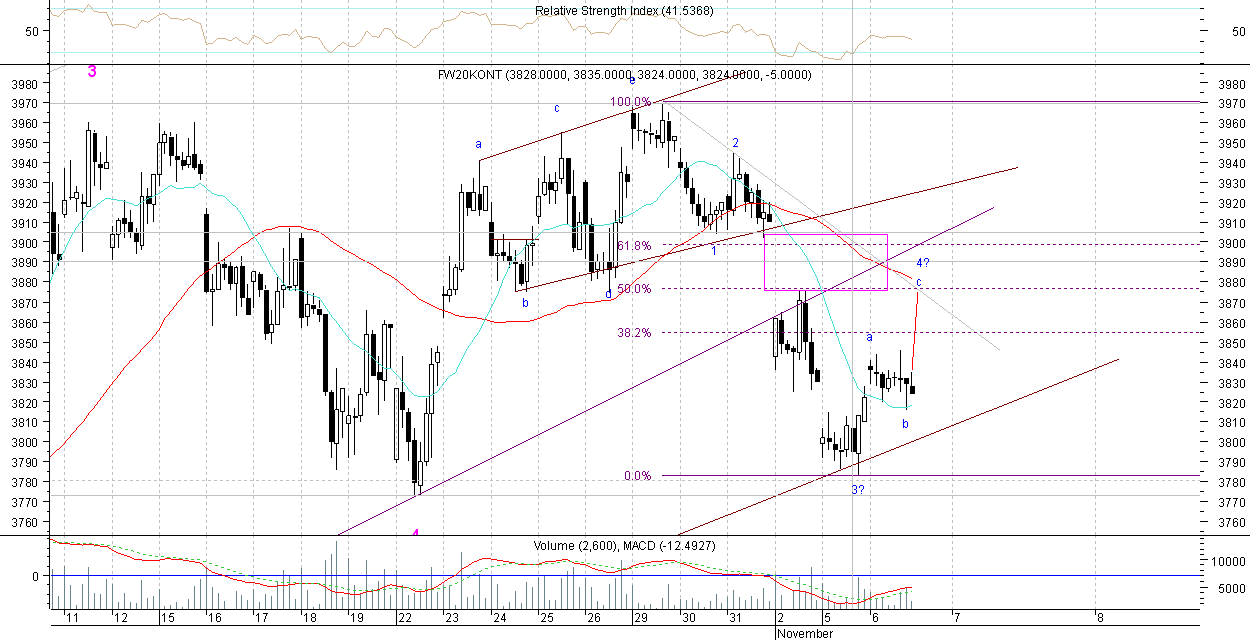Click the November month label

tap(805, 633)
